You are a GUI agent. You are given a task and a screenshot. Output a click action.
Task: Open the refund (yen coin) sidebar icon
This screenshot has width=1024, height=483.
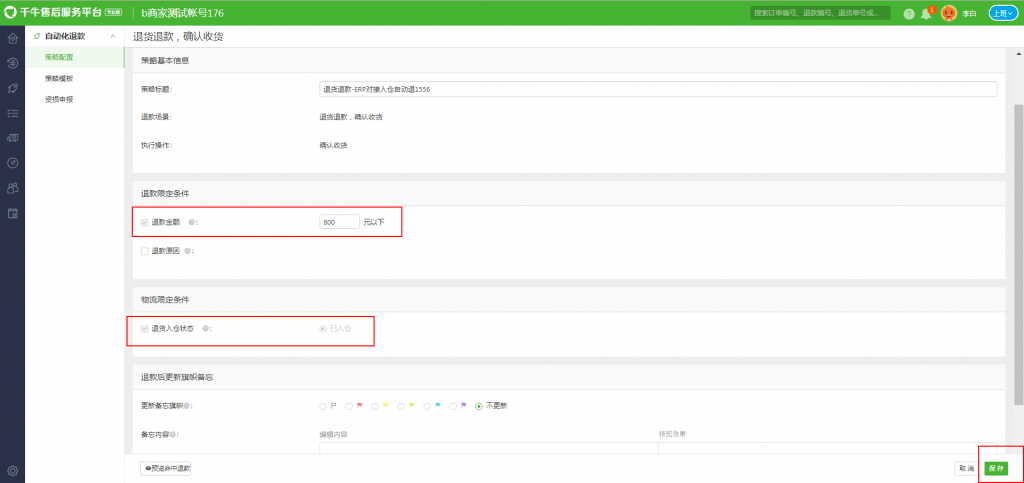tap(12, 63)
